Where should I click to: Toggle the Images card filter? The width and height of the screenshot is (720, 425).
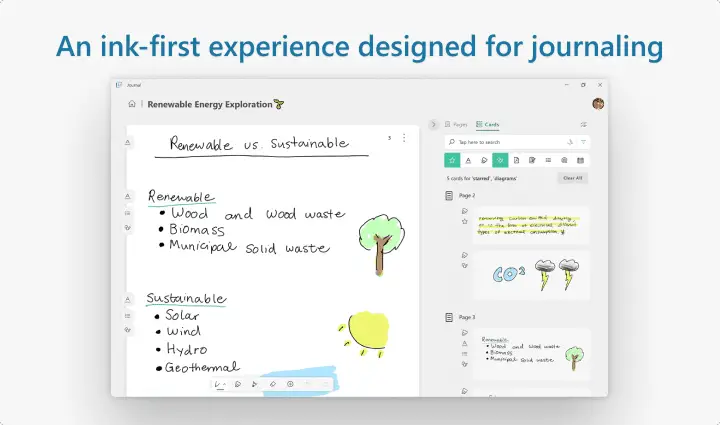[x=564, y=160]
